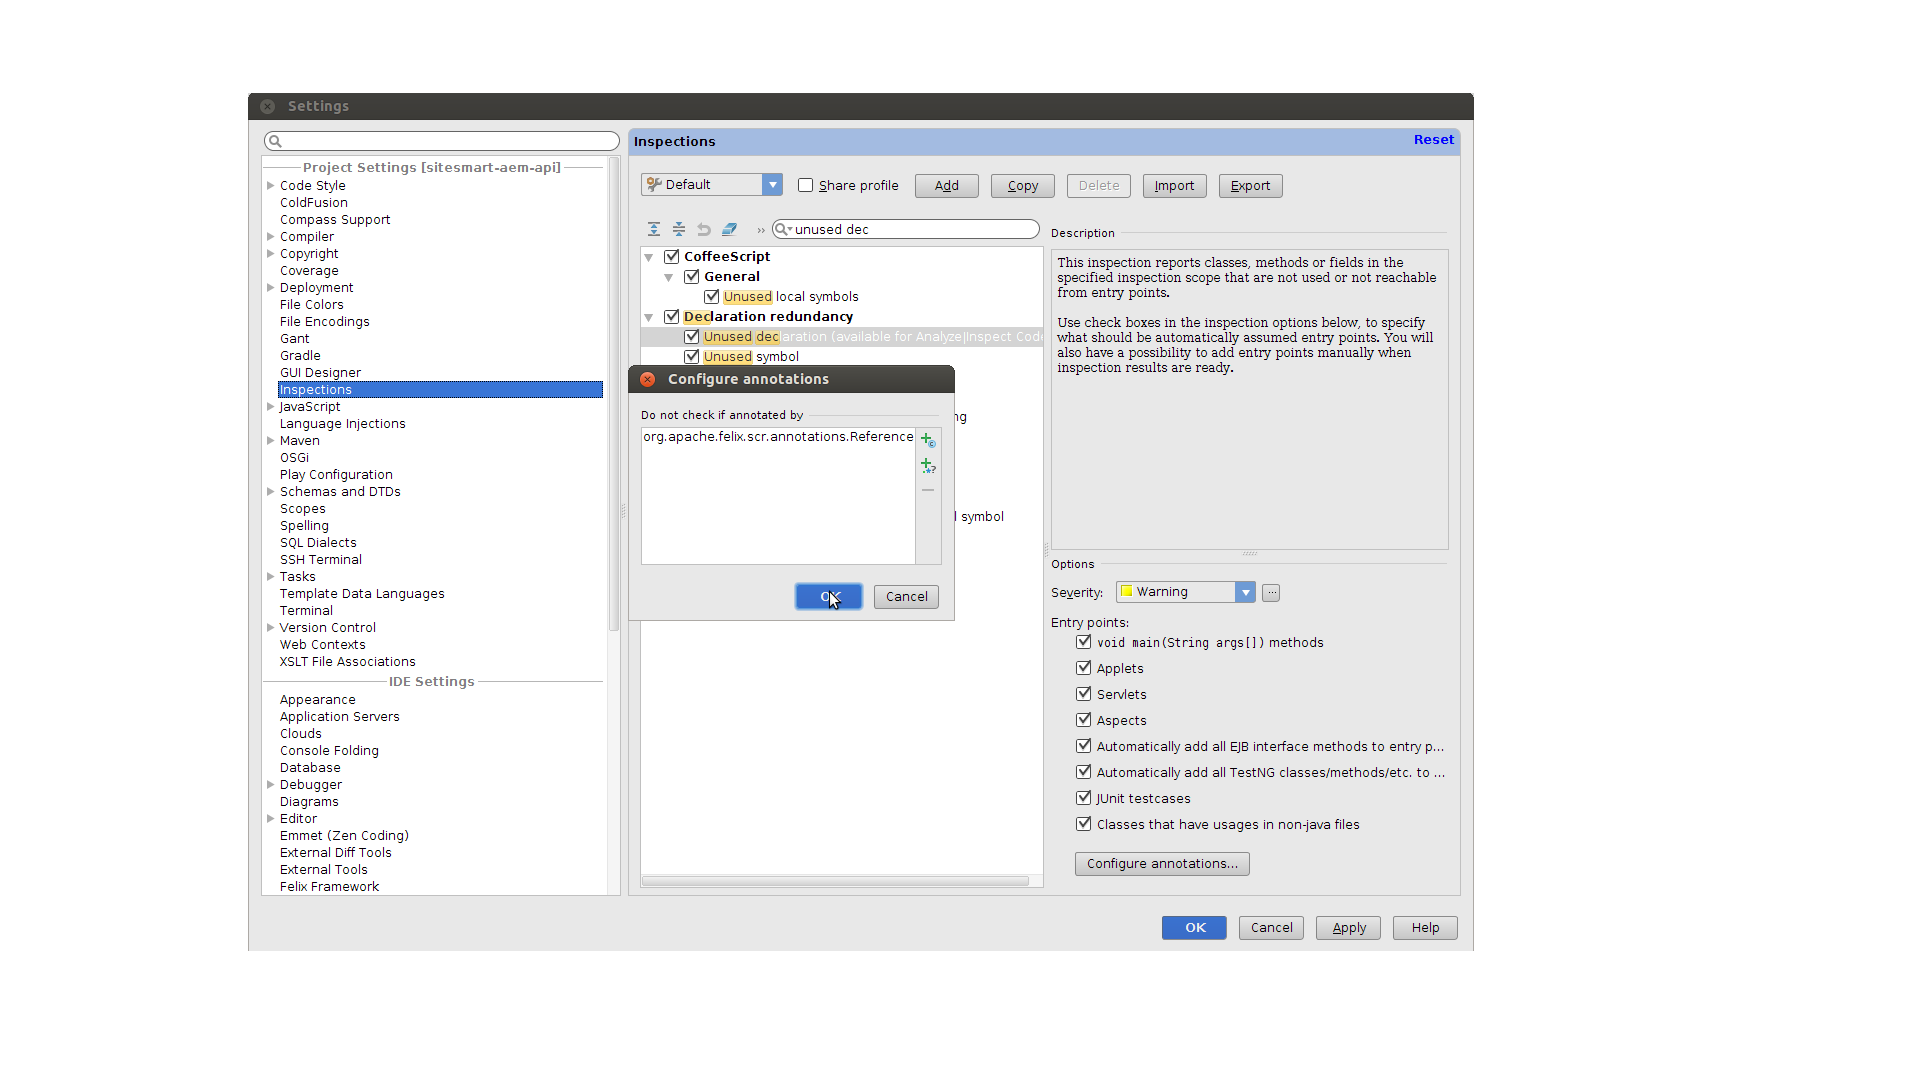Click the settings search input field
Image resolution: width=1920 pixels, height=1080 pixels.
click(x=442, y=141)
